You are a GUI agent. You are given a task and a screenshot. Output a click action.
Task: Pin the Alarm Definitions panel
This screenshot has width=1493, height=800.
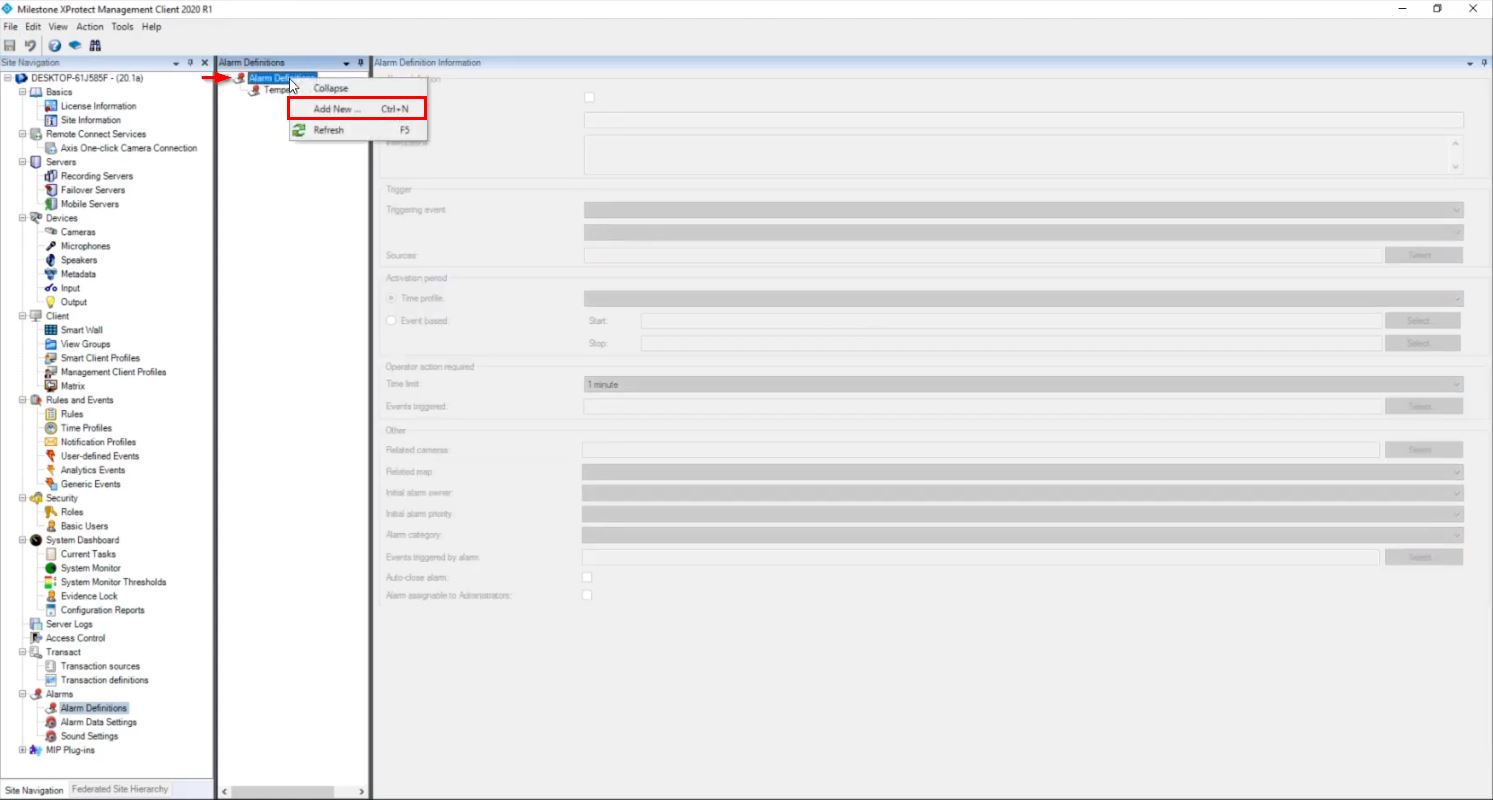(x=361, y=63)
